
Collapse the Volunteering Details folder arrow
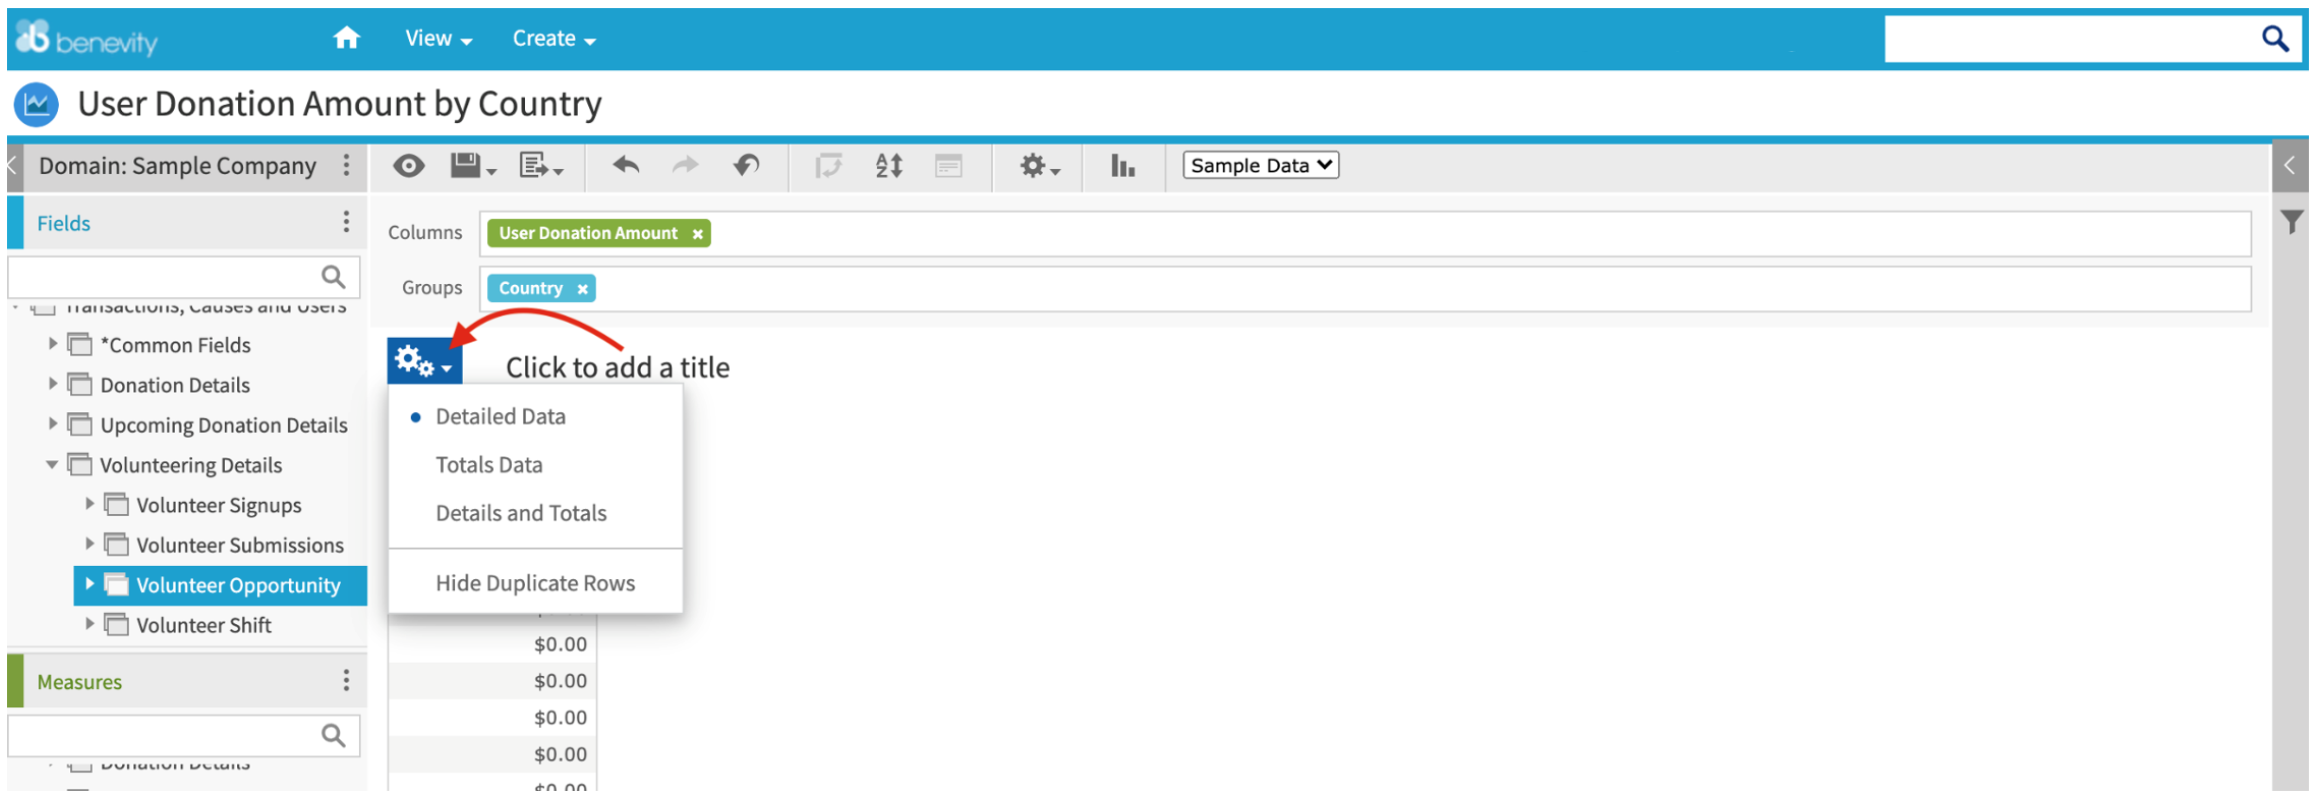52,464
